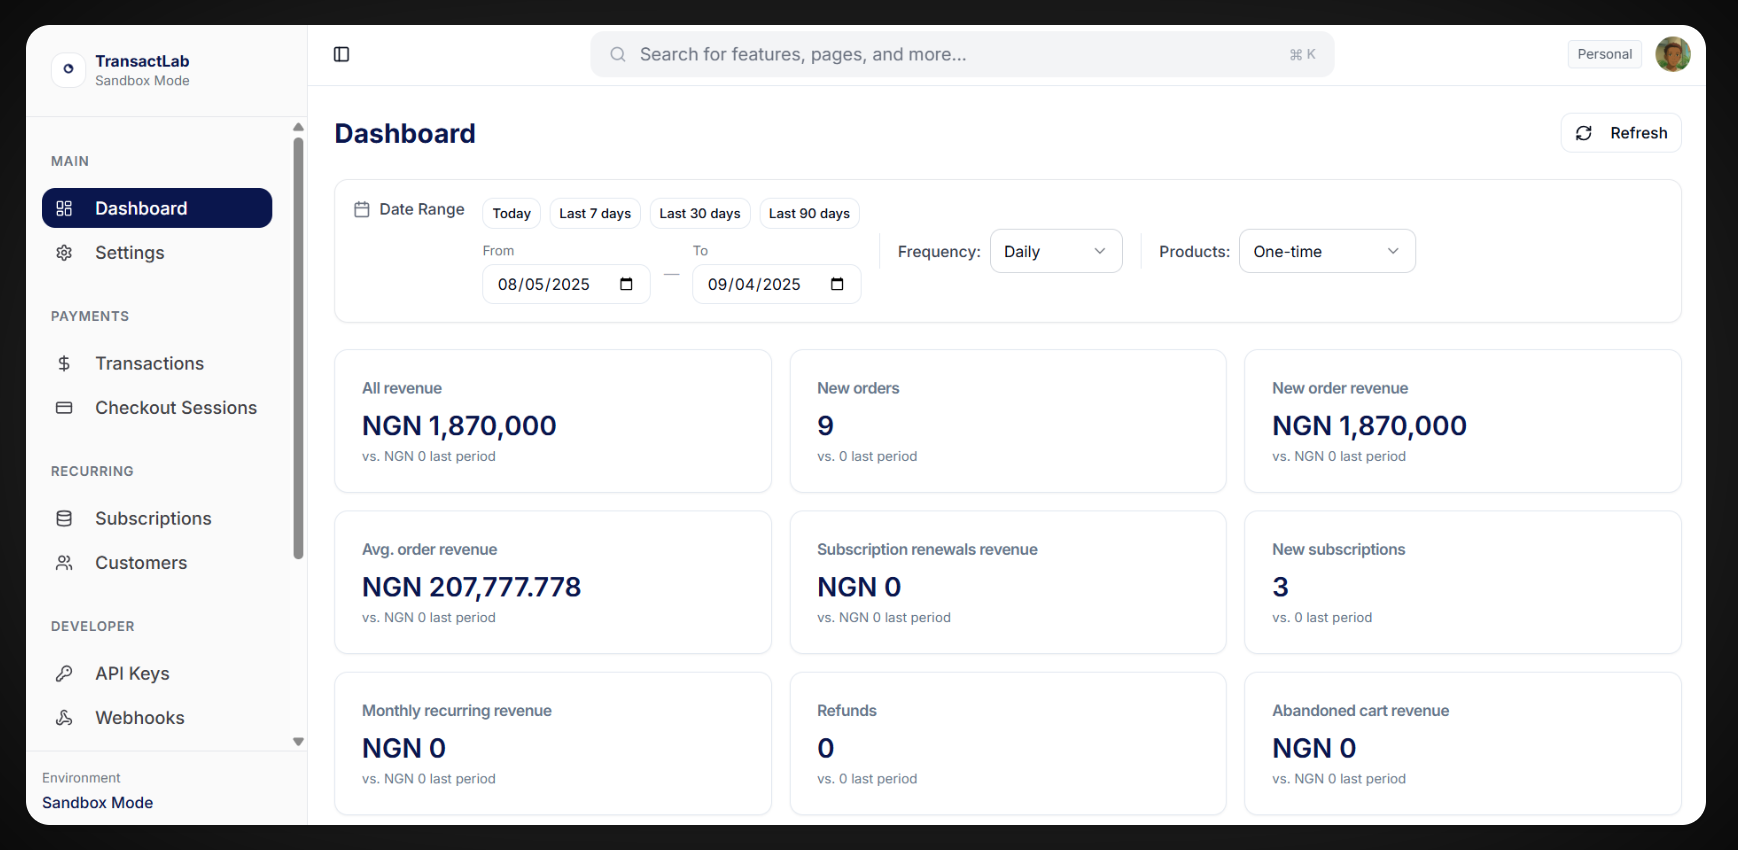Screen dimensions: 1738x850
Task: Click the TransactLab logo icon
Action: pyautogui.click(x=68, y=69)
